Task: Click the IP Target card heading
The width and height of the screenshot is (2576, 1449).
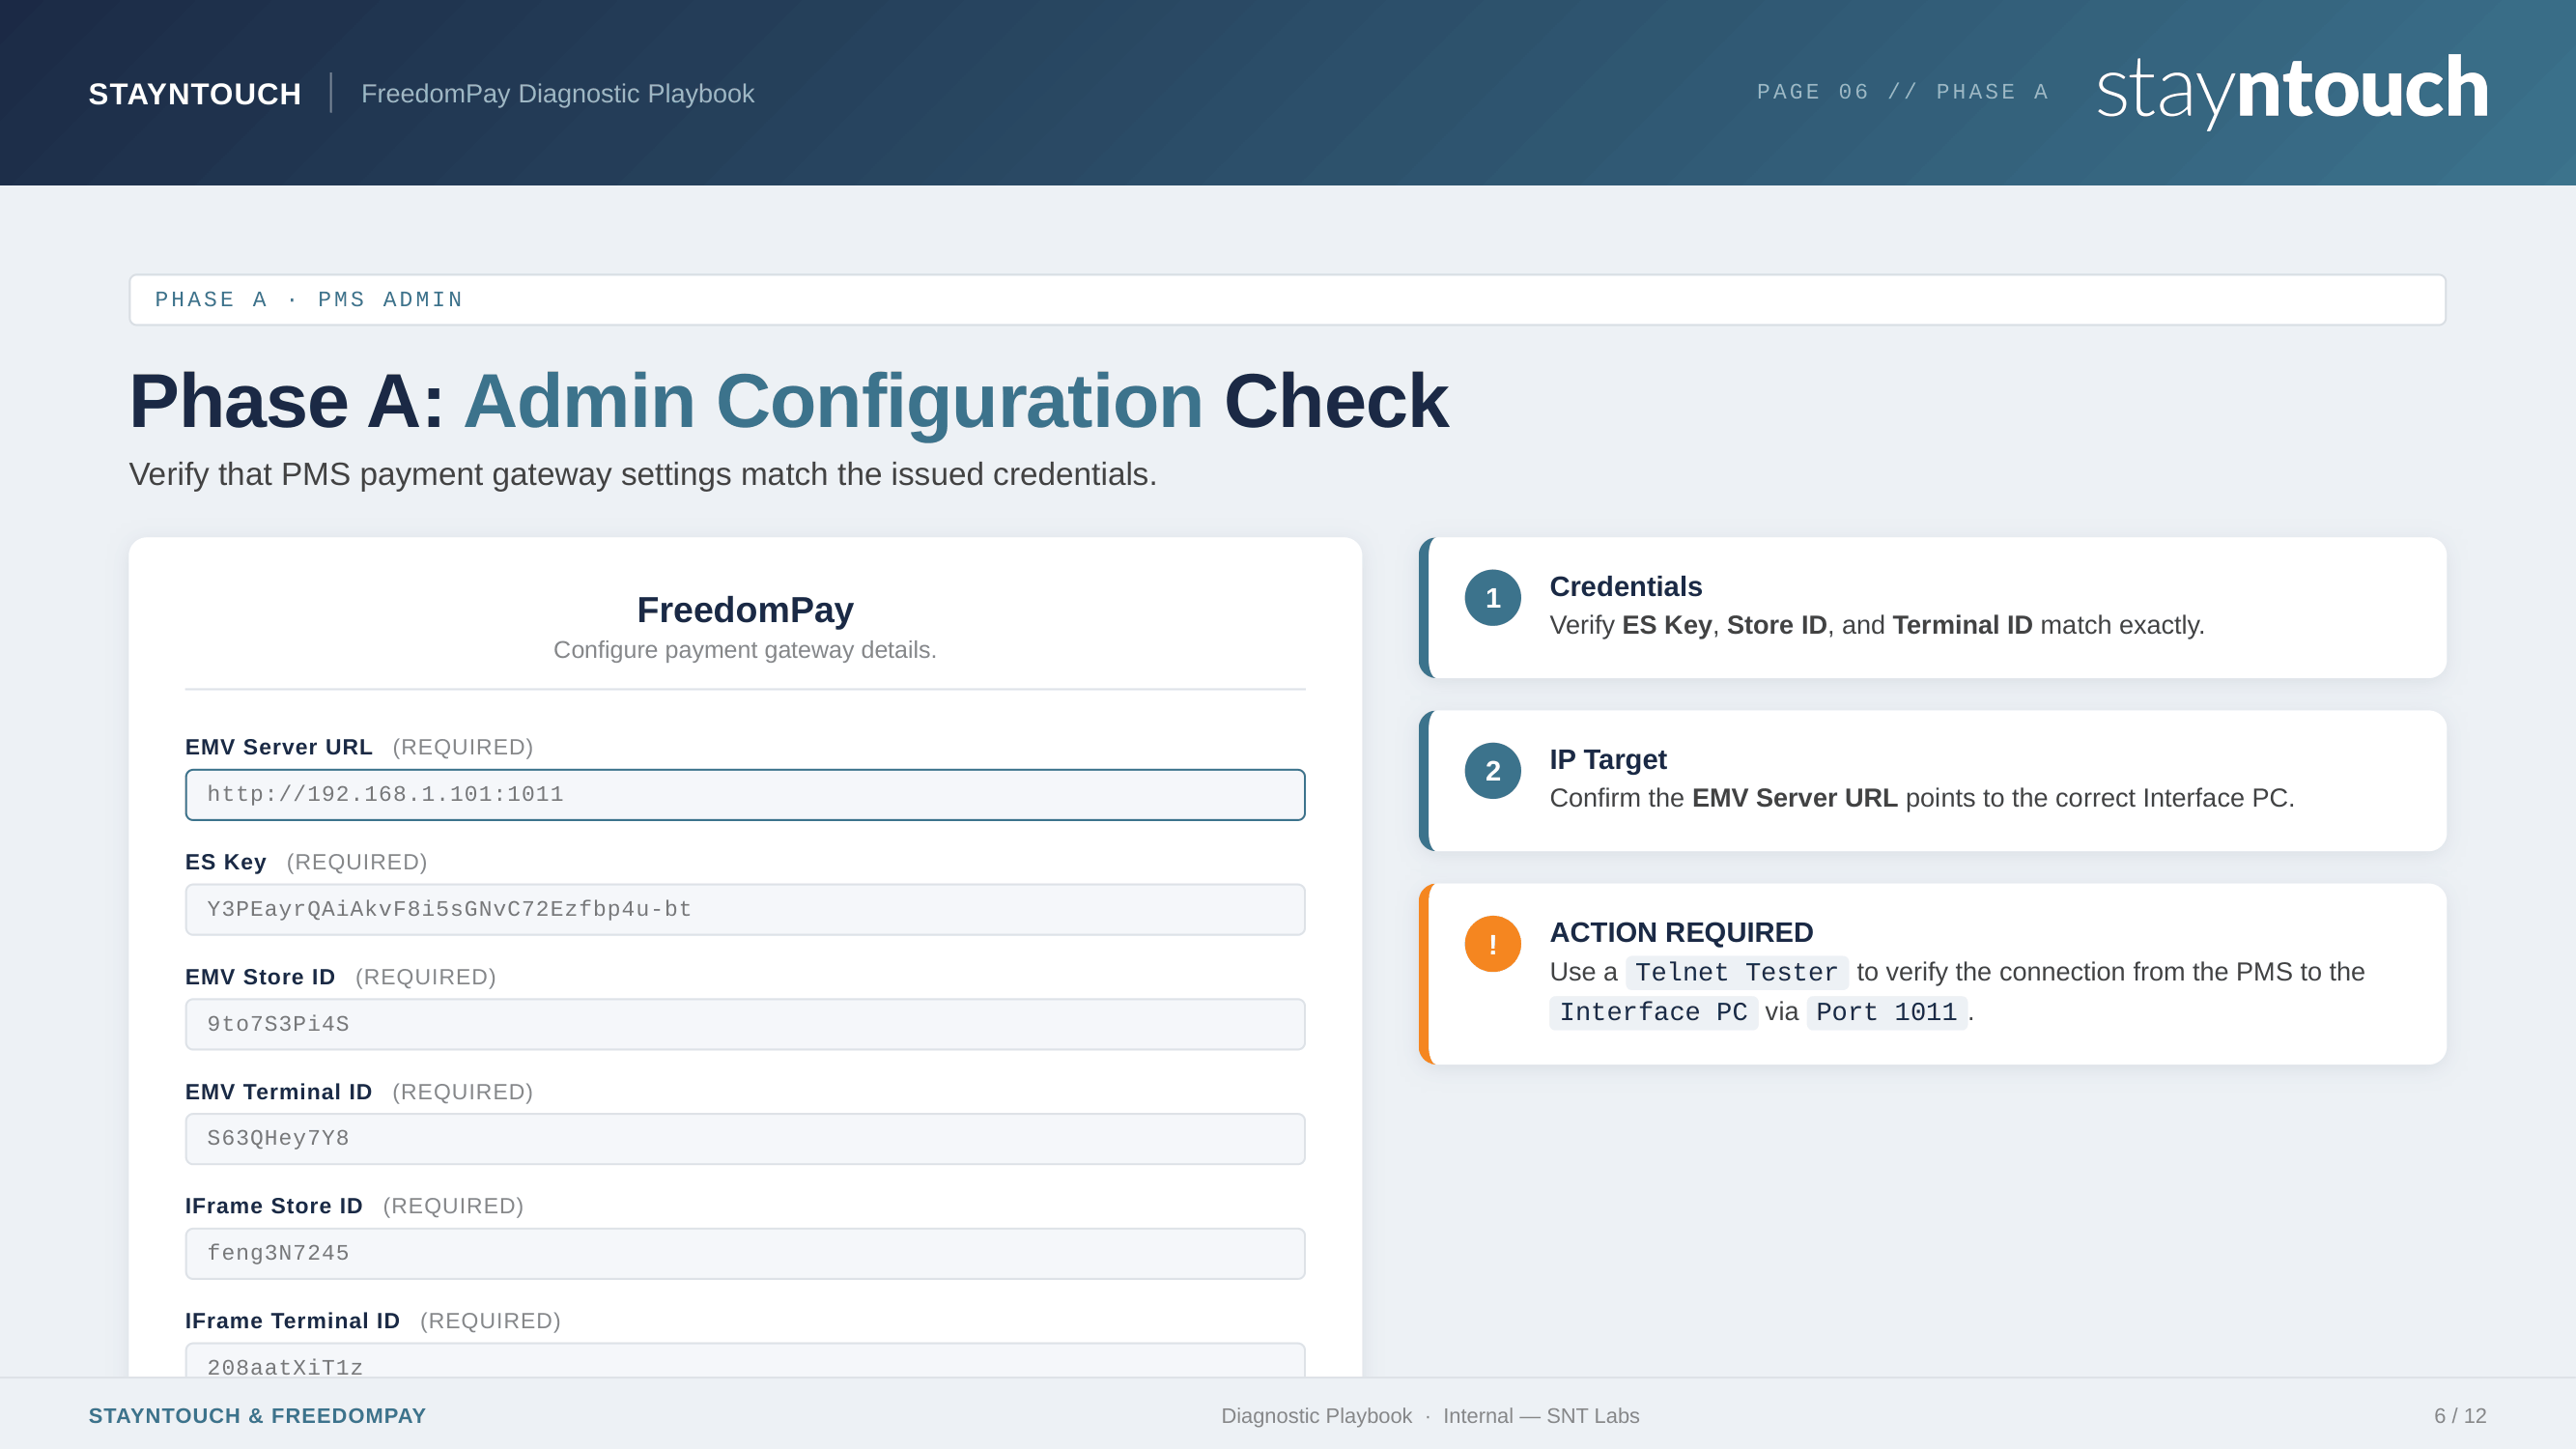Action: (1607, 760)
